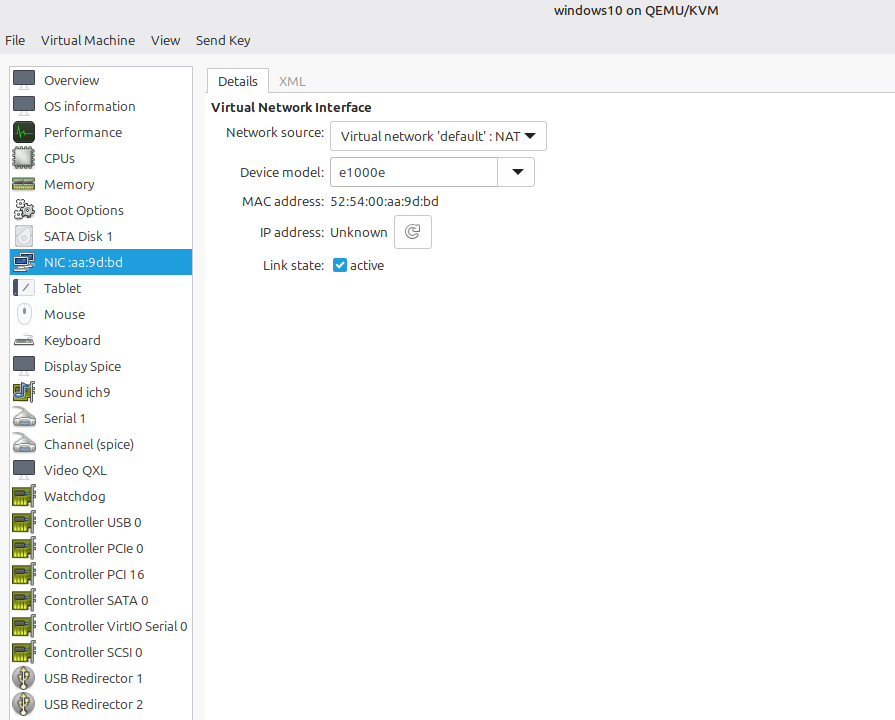Select the USB Redirector 1 icon
Screen dimensions: 895x720
[23, 677]
